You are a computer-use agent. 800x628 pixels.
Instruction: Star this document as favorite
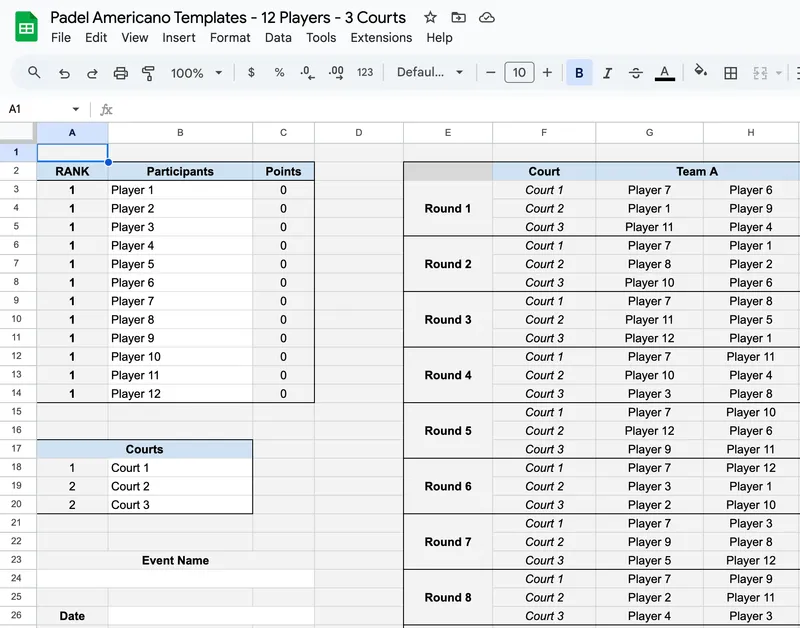click(x=430, y=18)
